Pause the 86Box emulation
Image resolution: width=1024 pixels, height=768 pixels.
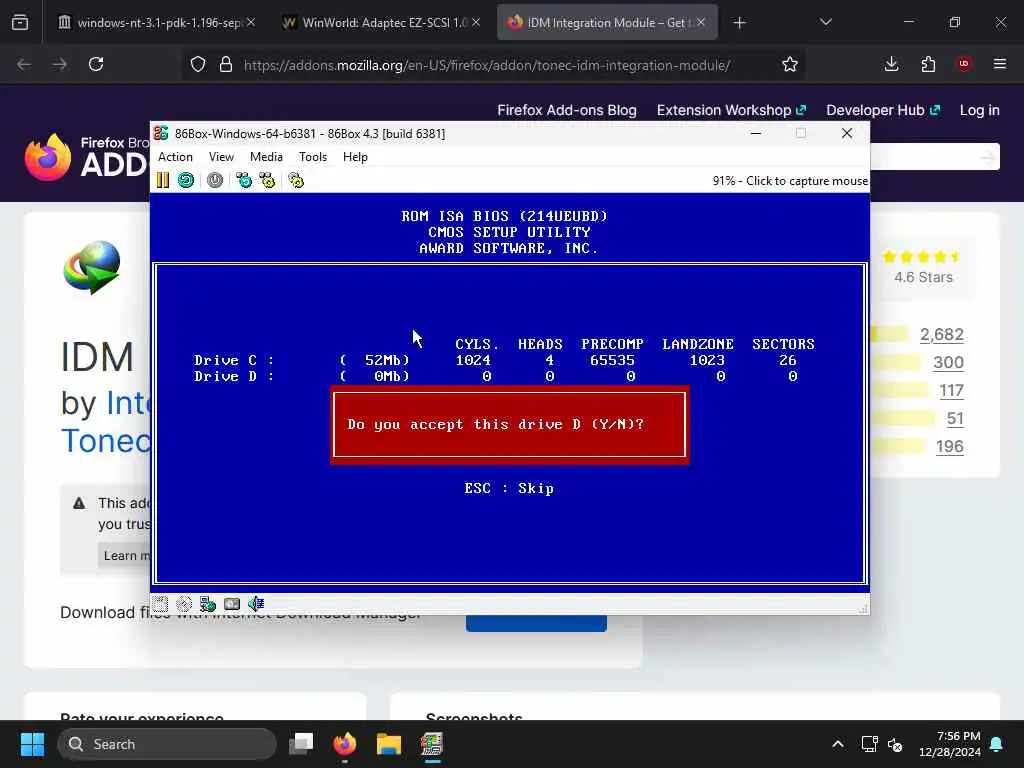click(x=163, y=180)
